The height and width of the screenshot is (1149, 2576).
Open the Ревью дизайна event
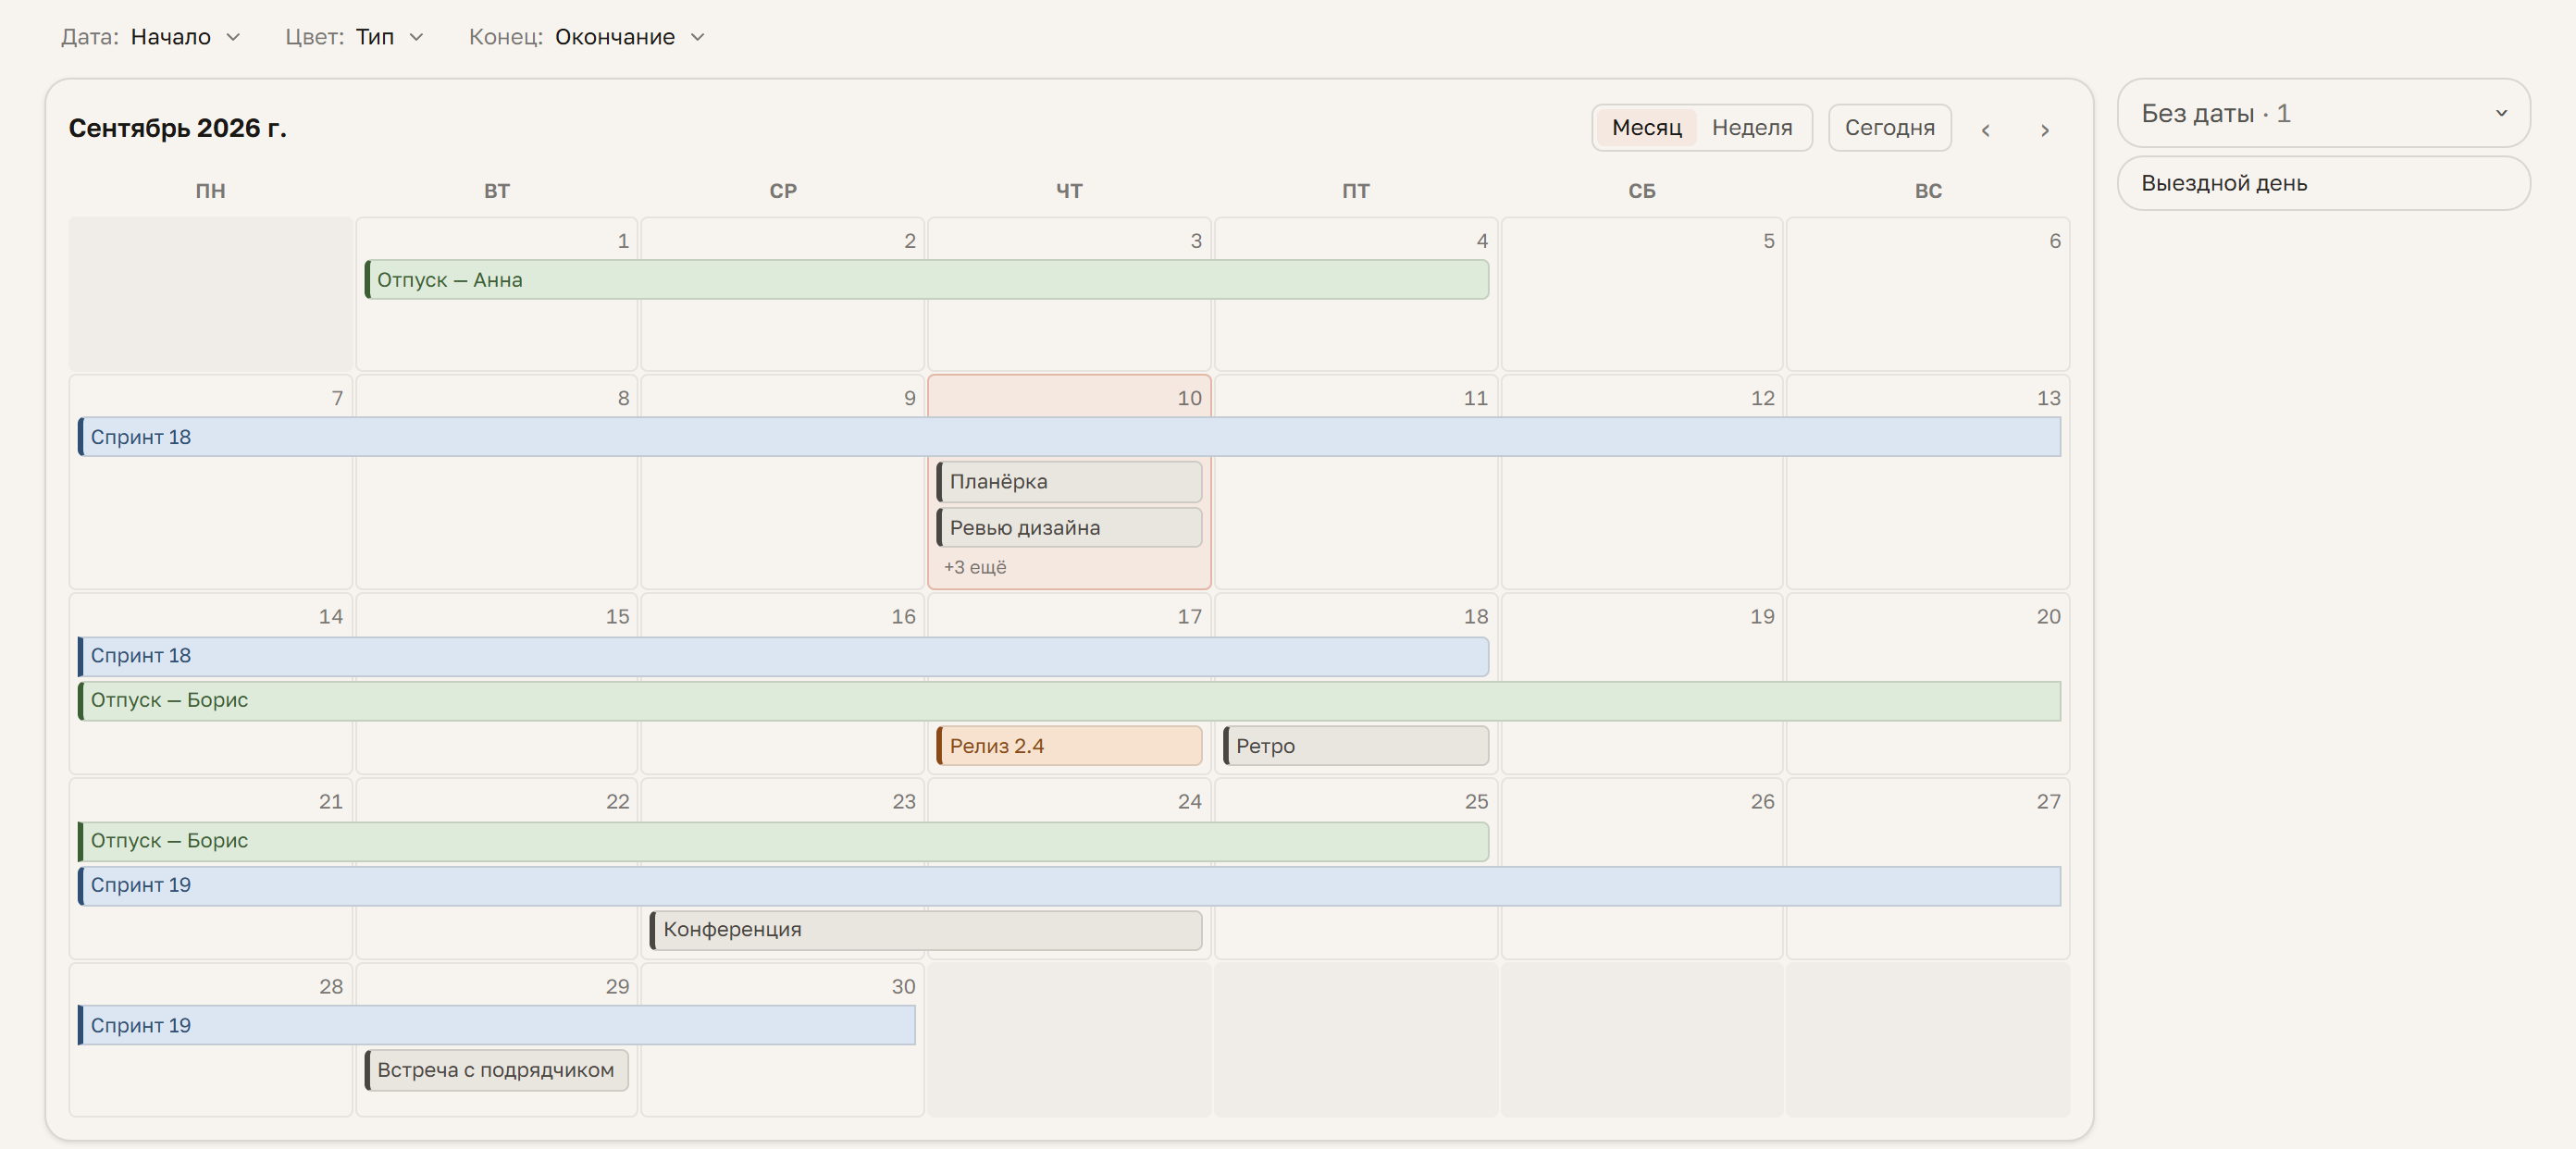pyautogui.click(x=1069, y=528)
